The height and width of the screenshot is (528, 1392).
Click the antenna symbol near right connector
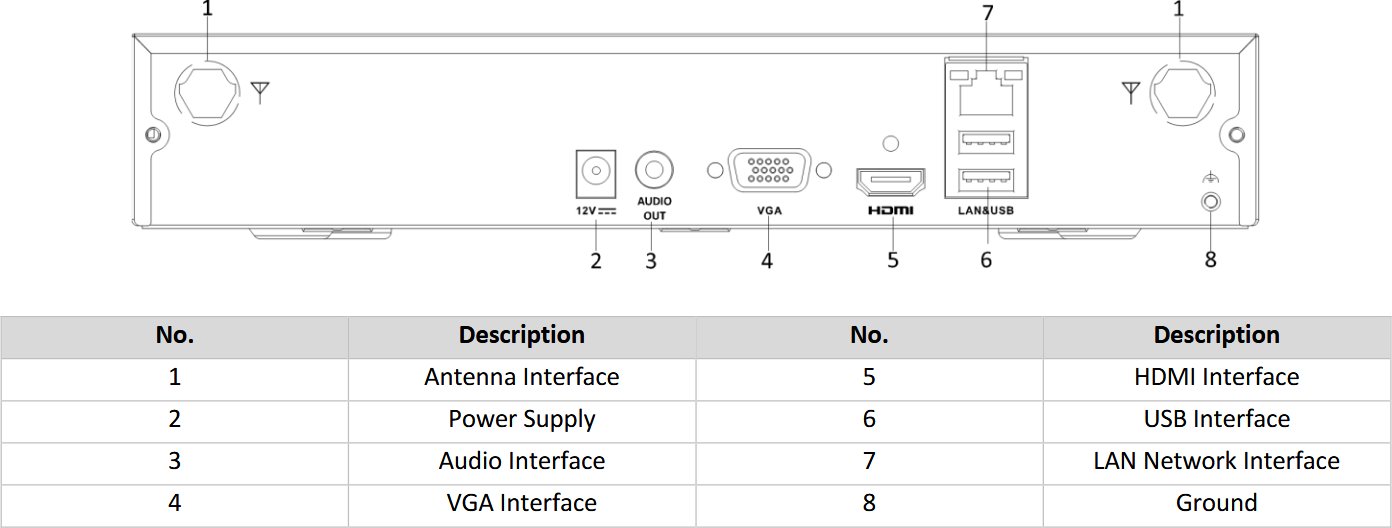(1131, 93)
